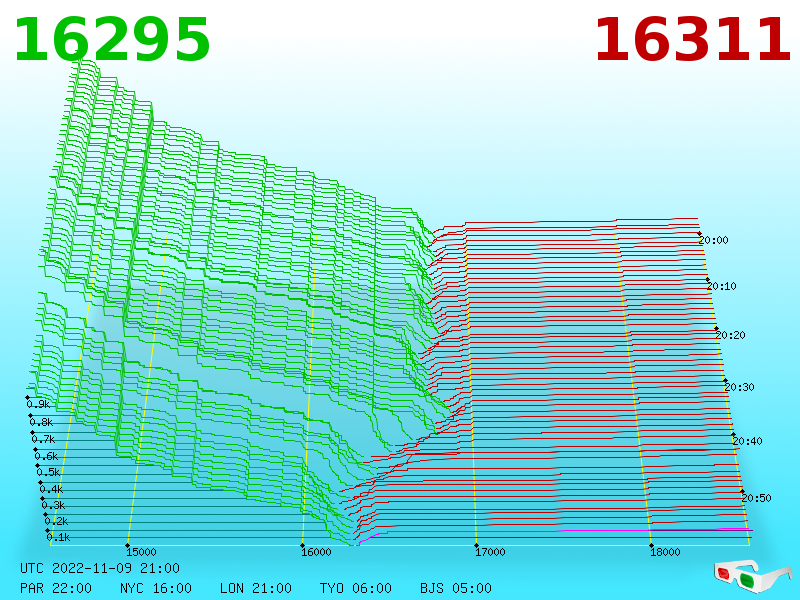Click the 20:00 time axis marker
The width and height of the screenshot is (800, 600).
point(714,240)
